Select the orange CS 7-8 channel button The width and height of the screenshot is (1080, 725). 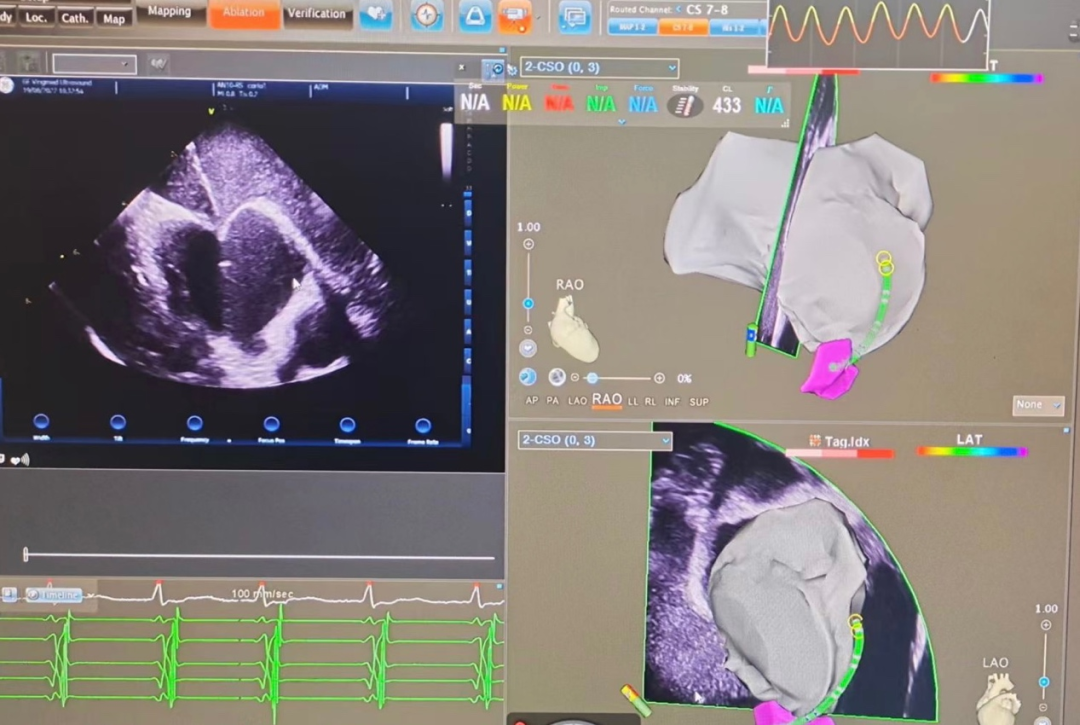click(x=683, y=27)
